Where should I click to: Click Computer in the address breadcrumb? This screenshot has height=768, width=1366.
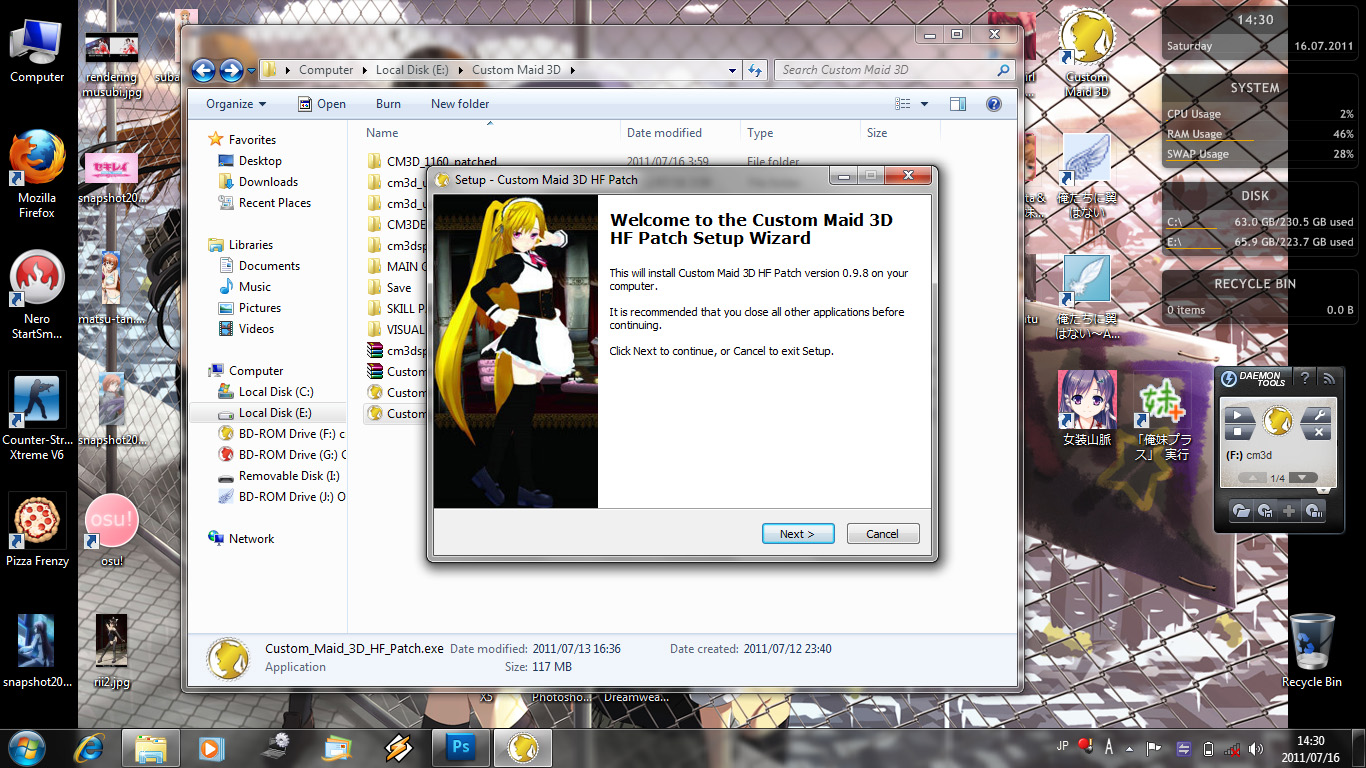[x=326, y=70]
